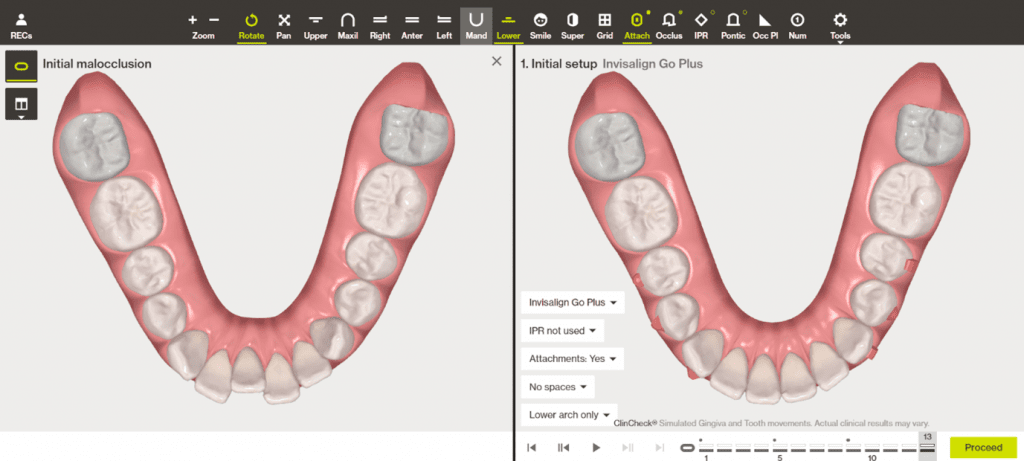Click the Initial malocclusion title
This screenshot has width=1024, height=461.
click(97, 64)
